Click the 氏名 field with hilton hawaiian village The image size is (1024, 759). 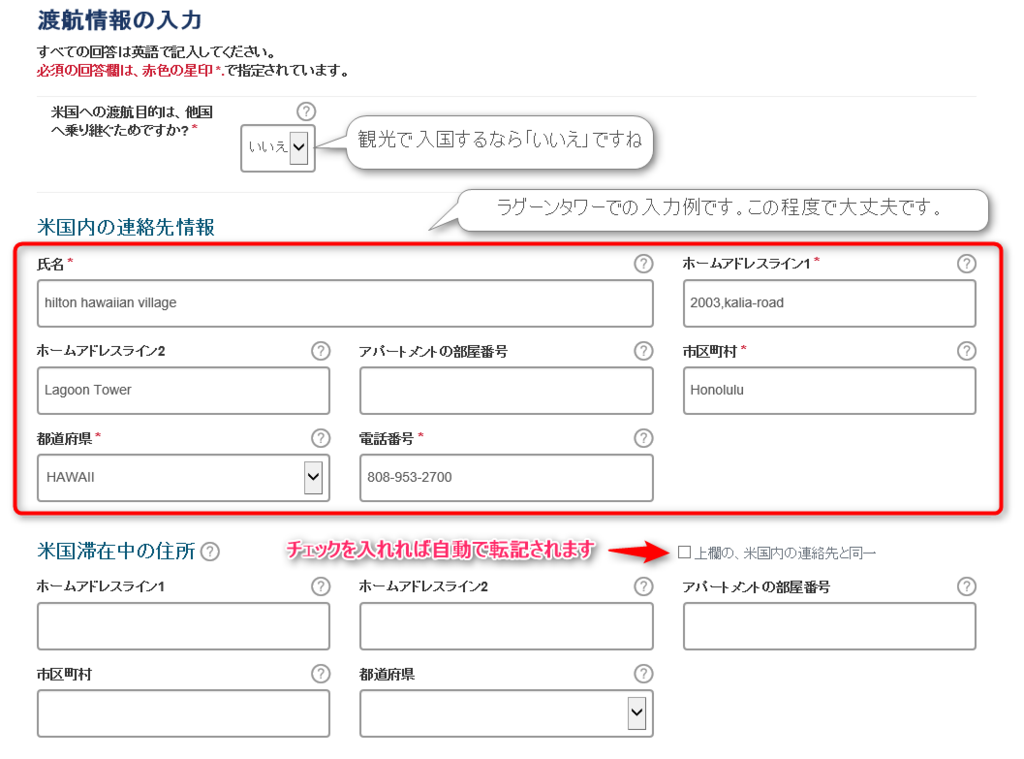click(x=345, y=303)
